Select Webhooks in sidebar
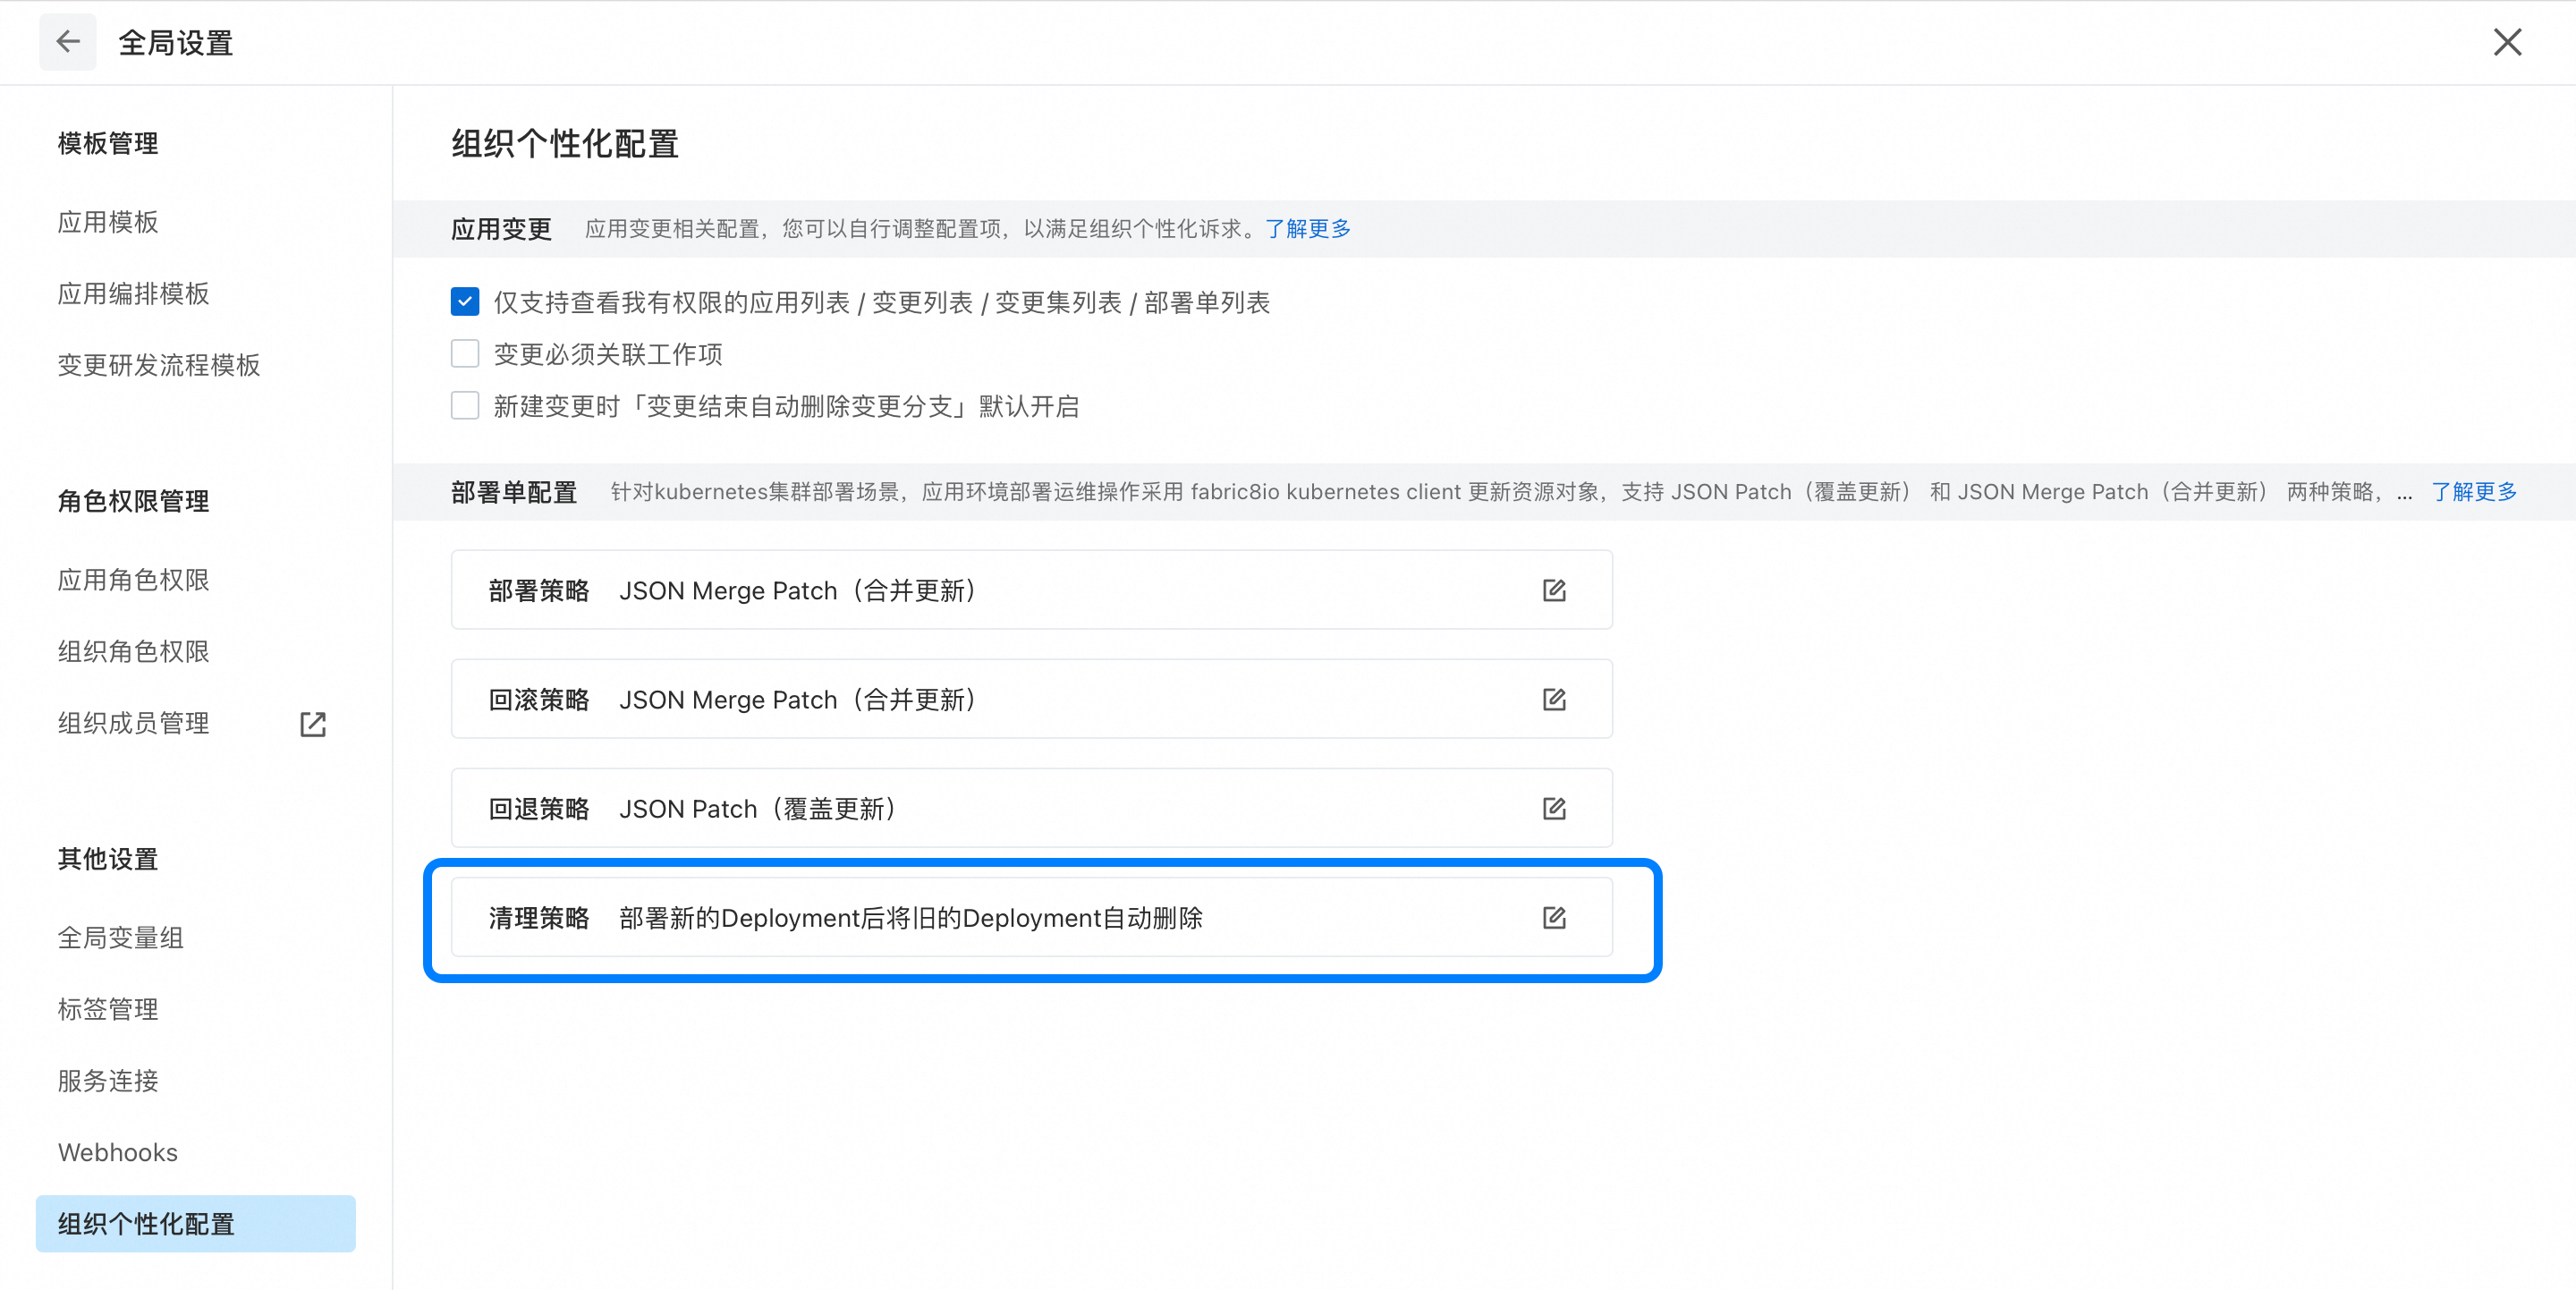The image size is (2576, 1290). pos(118,1152)
